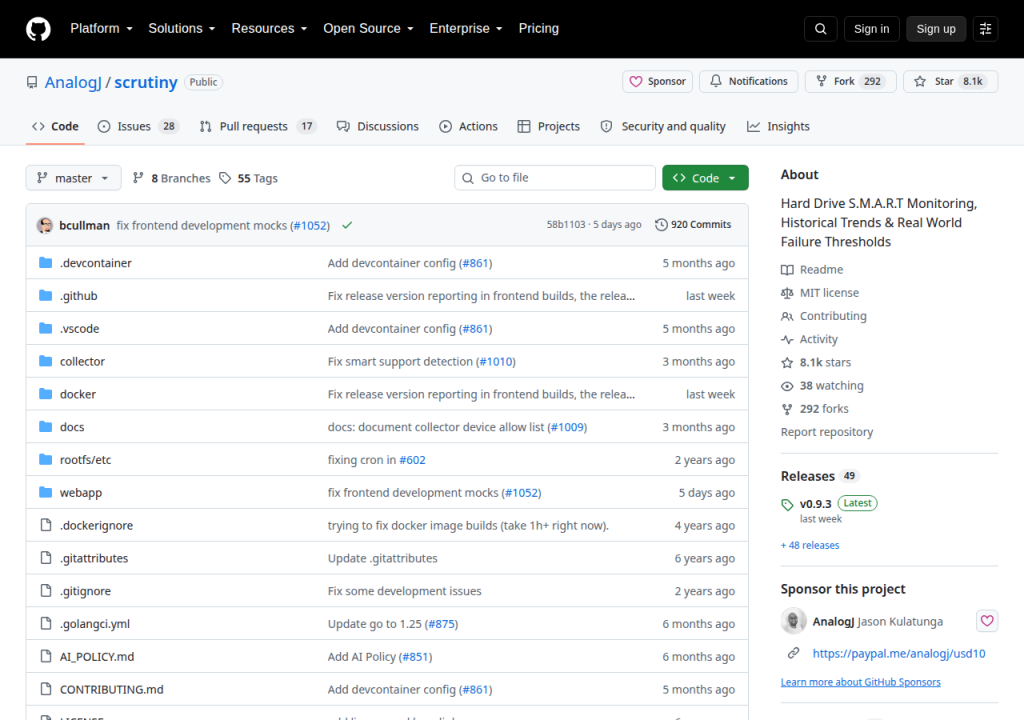Open Learn more about GitHub Sponsors

tap(860, 682)
